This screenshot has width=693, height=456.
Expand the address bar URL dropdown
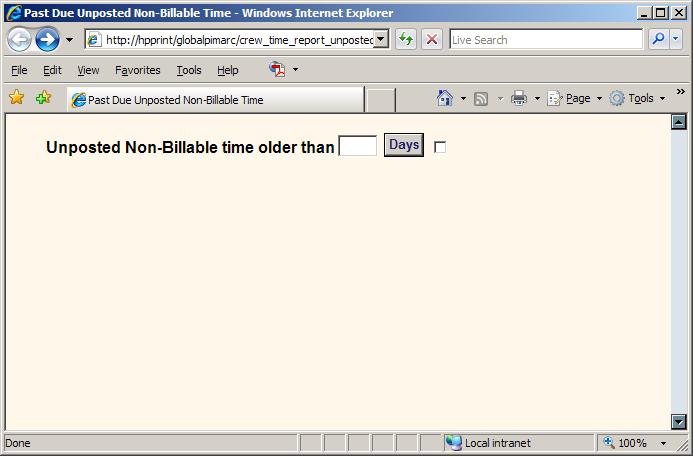click(380, 40)
